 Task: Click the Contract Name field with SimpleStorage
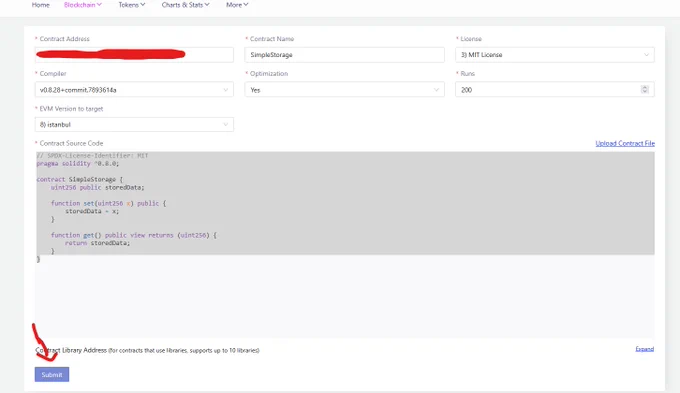pyautogui.click(x=344, y=55)
